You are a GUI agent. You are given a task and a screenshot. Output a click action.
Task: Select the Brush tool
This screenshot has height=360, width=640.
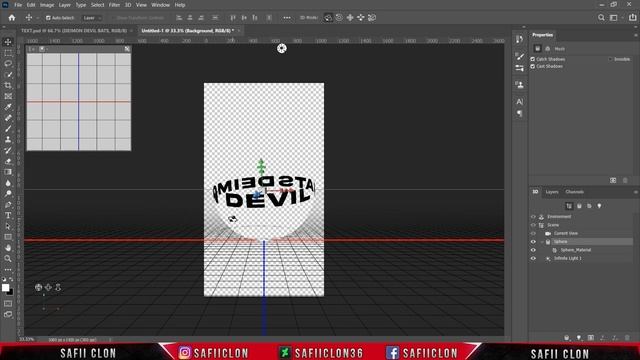(x=8, y=129)
